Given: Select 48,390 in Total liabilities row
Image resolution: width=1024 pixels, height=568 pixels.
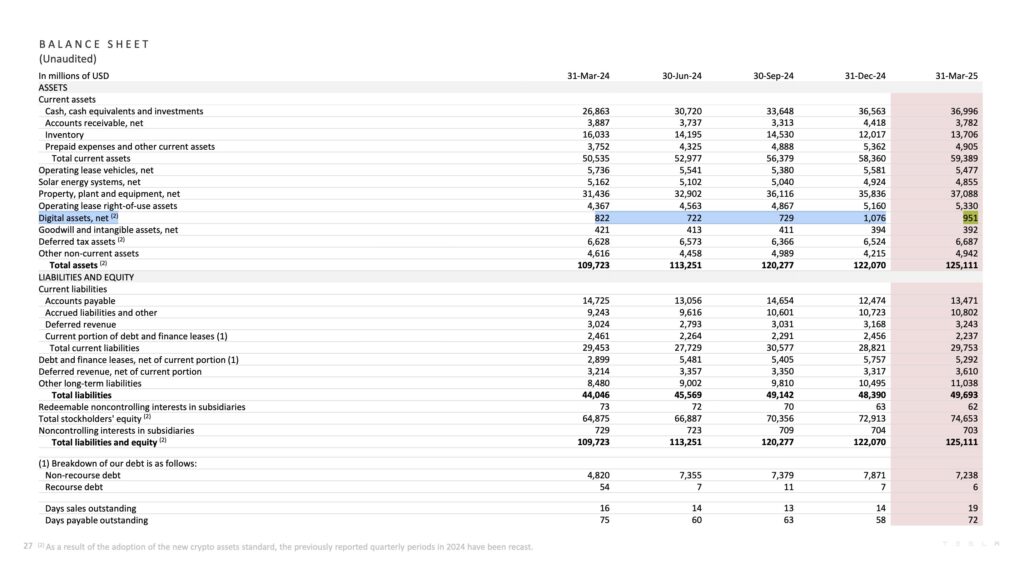Looking at the screenshot, I should point(872,395).
